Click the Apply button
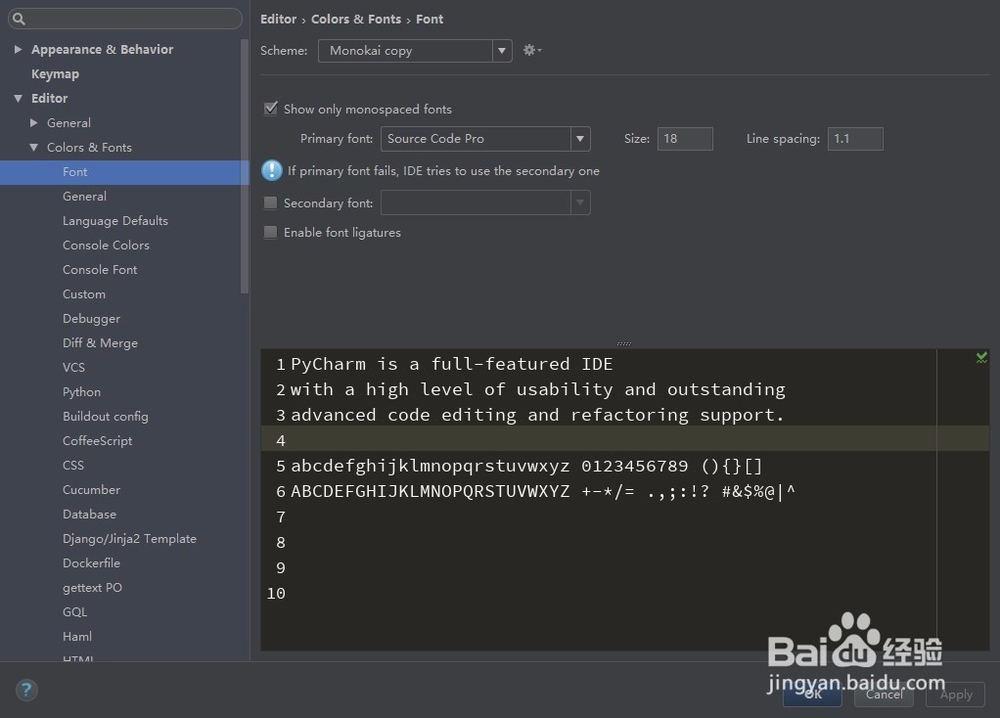The width and height of the screenshot is (1000, 718). 956,694
